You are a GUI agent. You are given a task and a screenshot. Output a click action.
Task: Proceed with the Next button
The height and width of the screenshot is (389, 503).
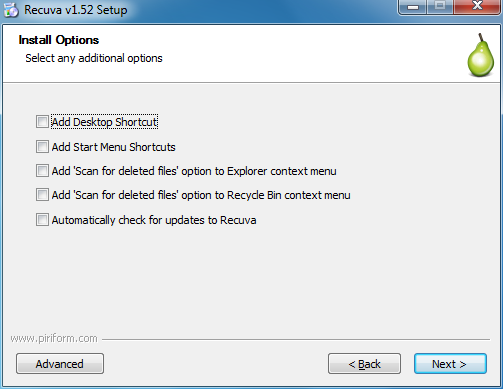point(450,364)
